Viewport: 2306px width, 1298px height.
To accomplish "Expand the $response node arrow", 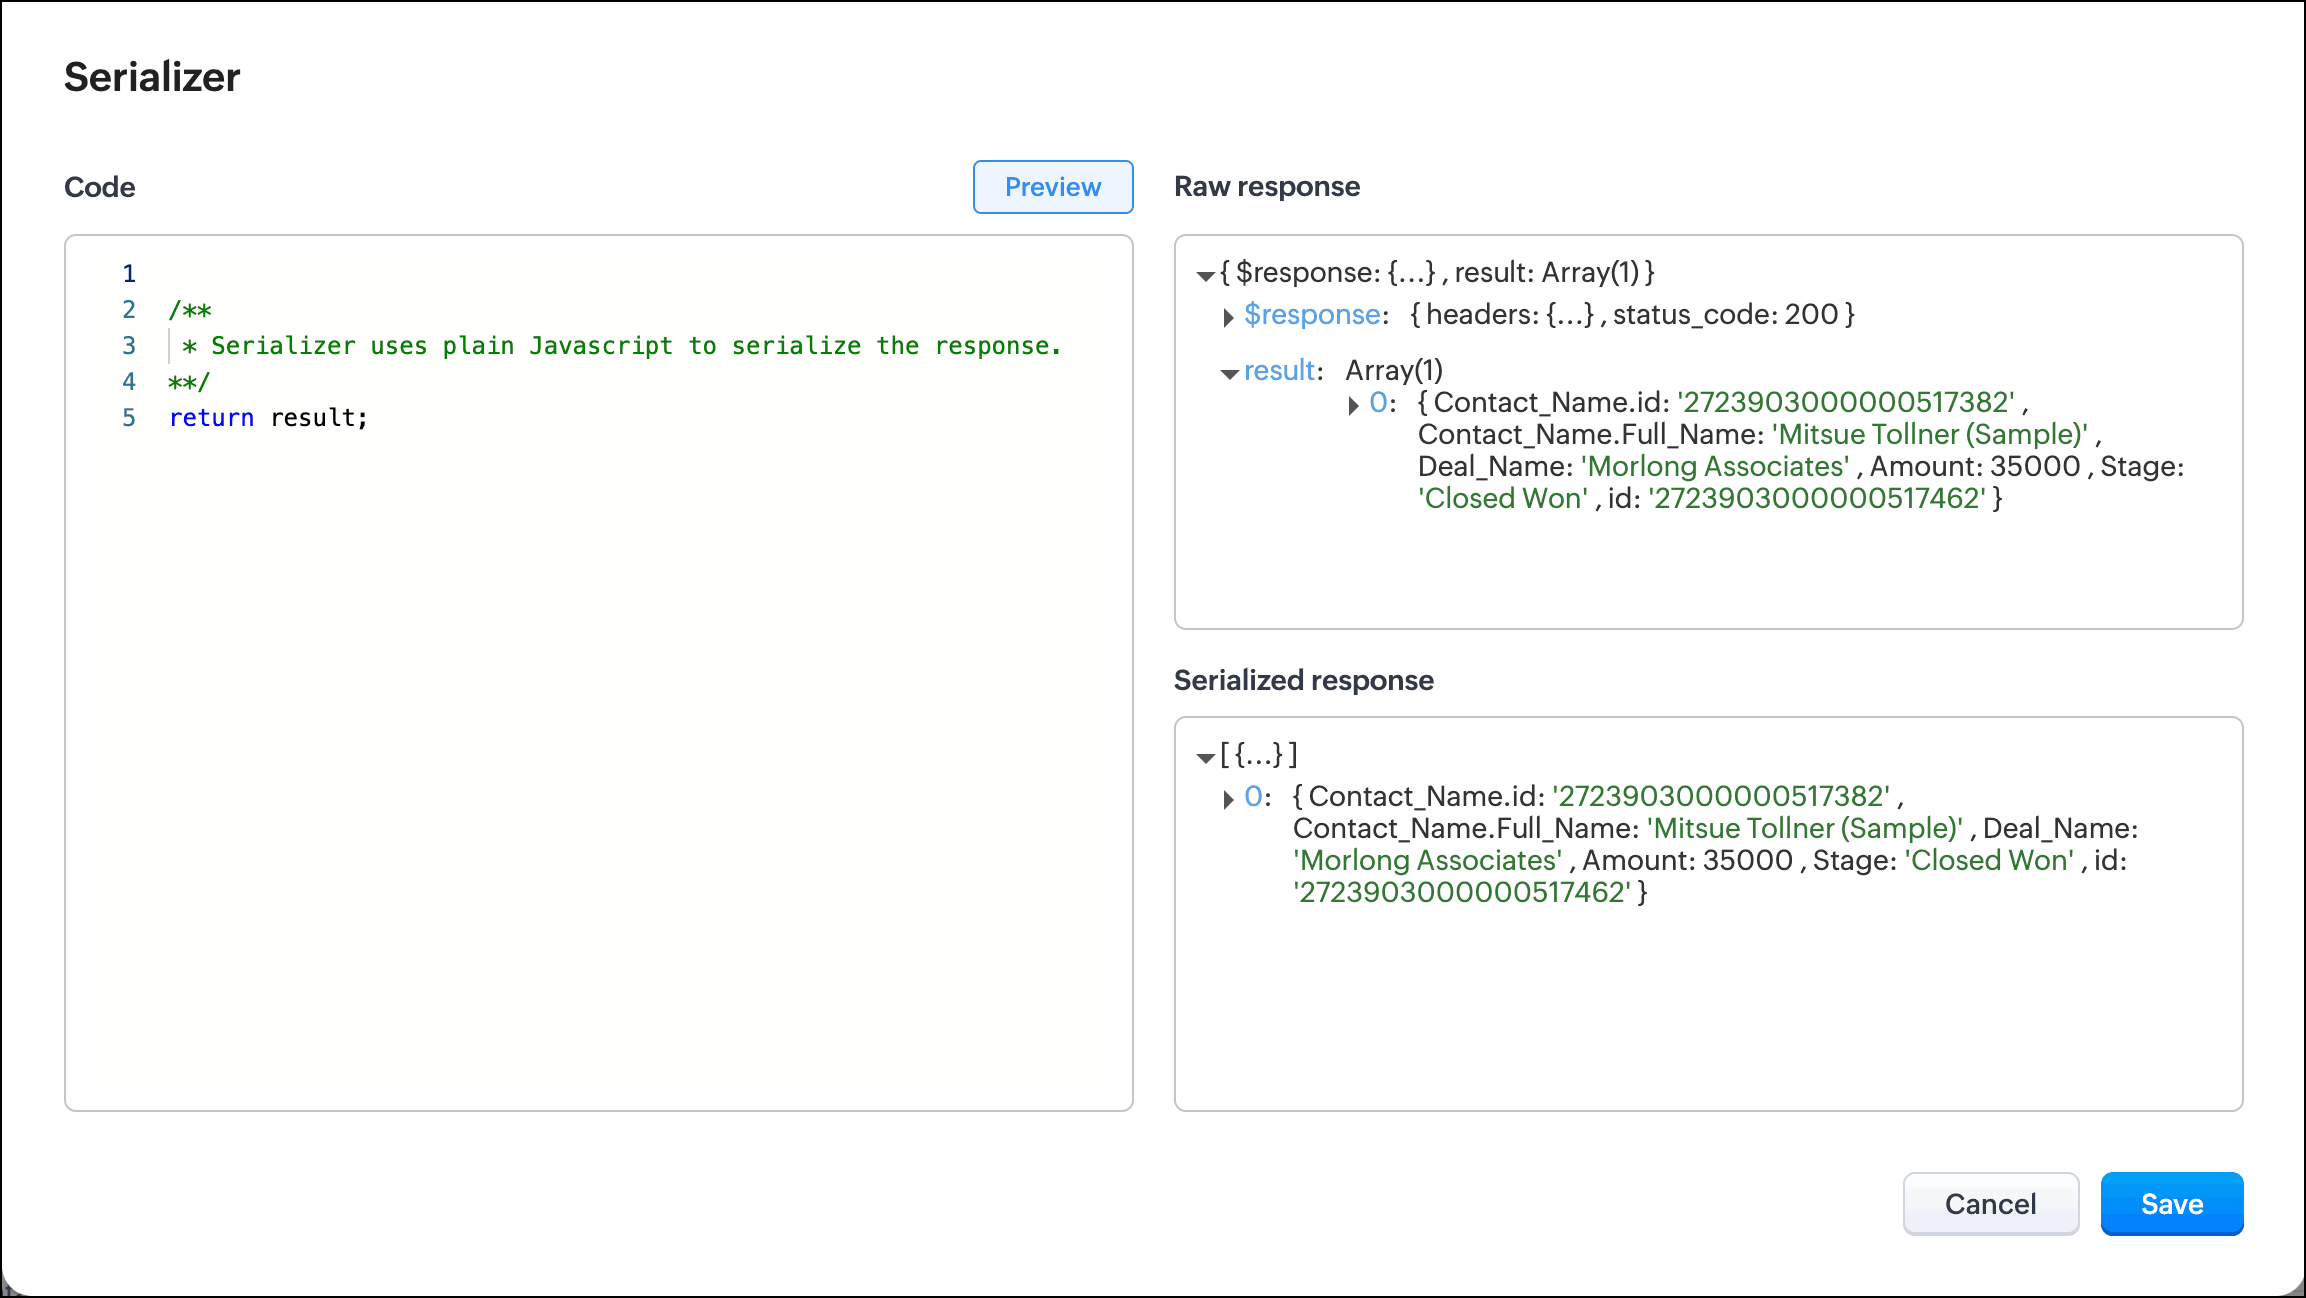I will [x=1228, y=318].
